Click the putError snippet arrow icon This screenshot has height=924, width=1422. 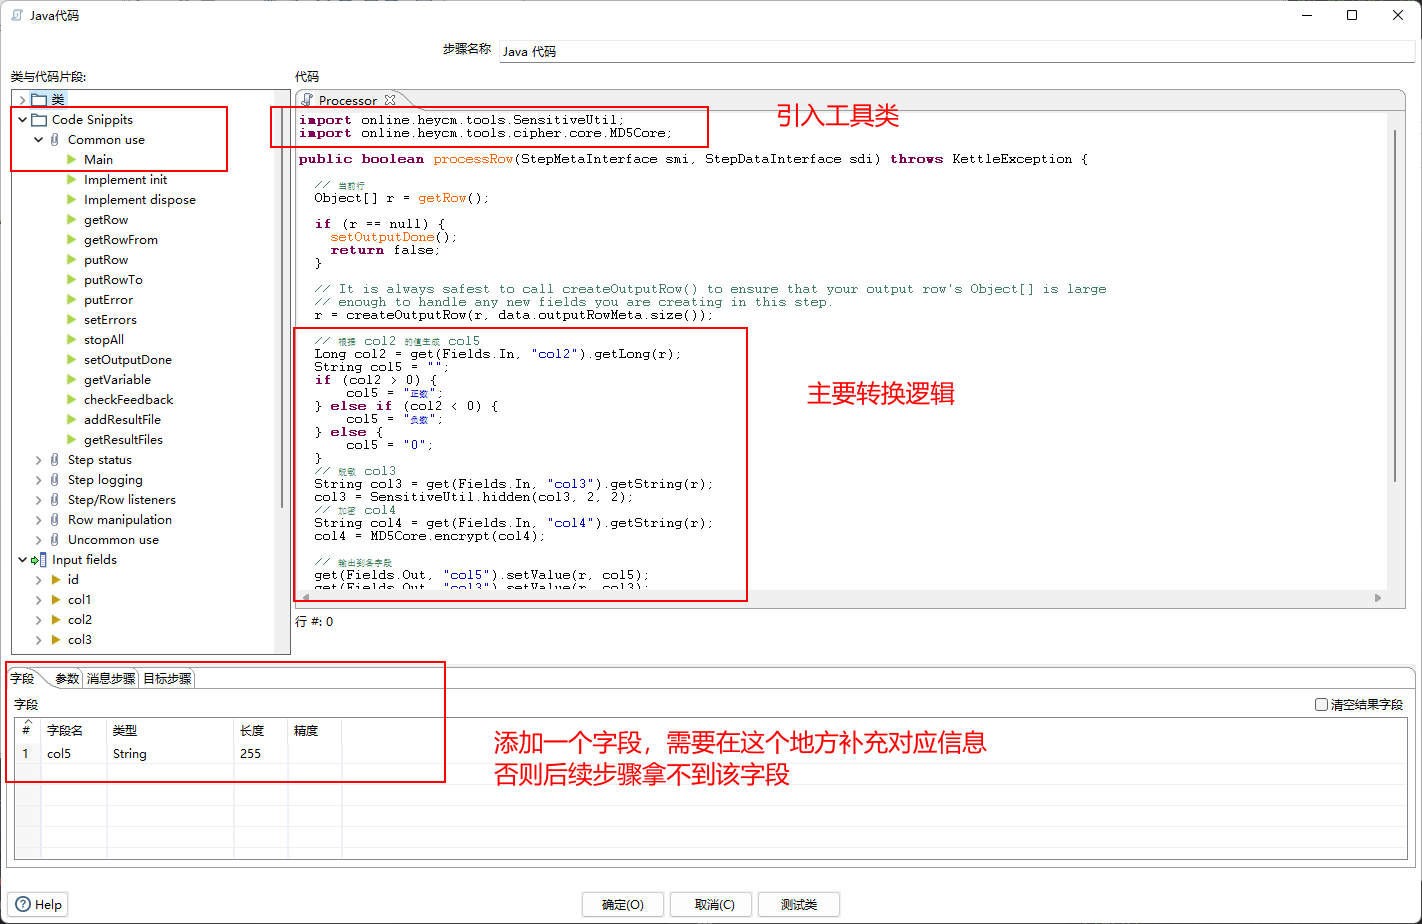(x=71, y=300)
